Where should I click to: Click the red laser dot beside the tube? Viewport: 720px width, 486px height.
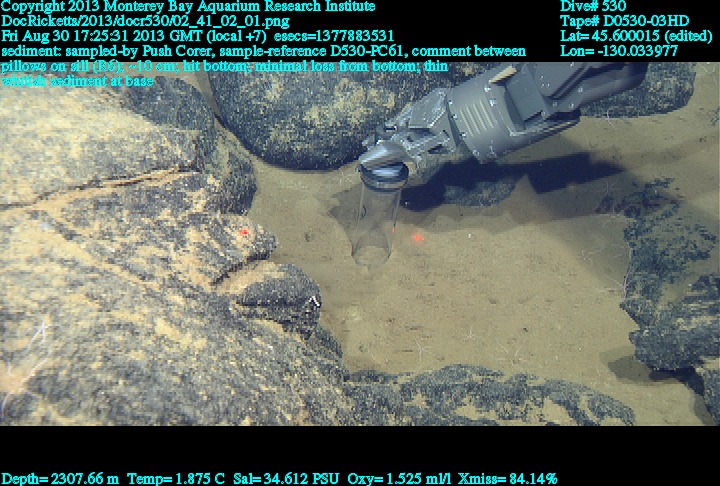click(417, 238)
